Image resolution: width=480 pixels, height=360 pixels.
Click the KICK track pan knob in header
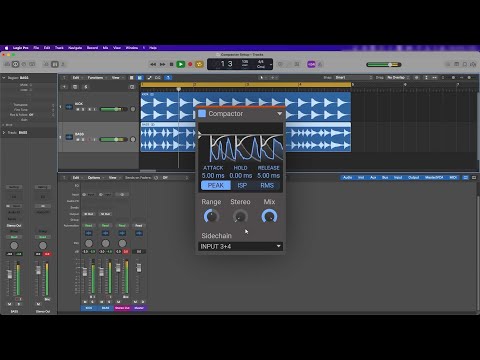click(133, 109)
